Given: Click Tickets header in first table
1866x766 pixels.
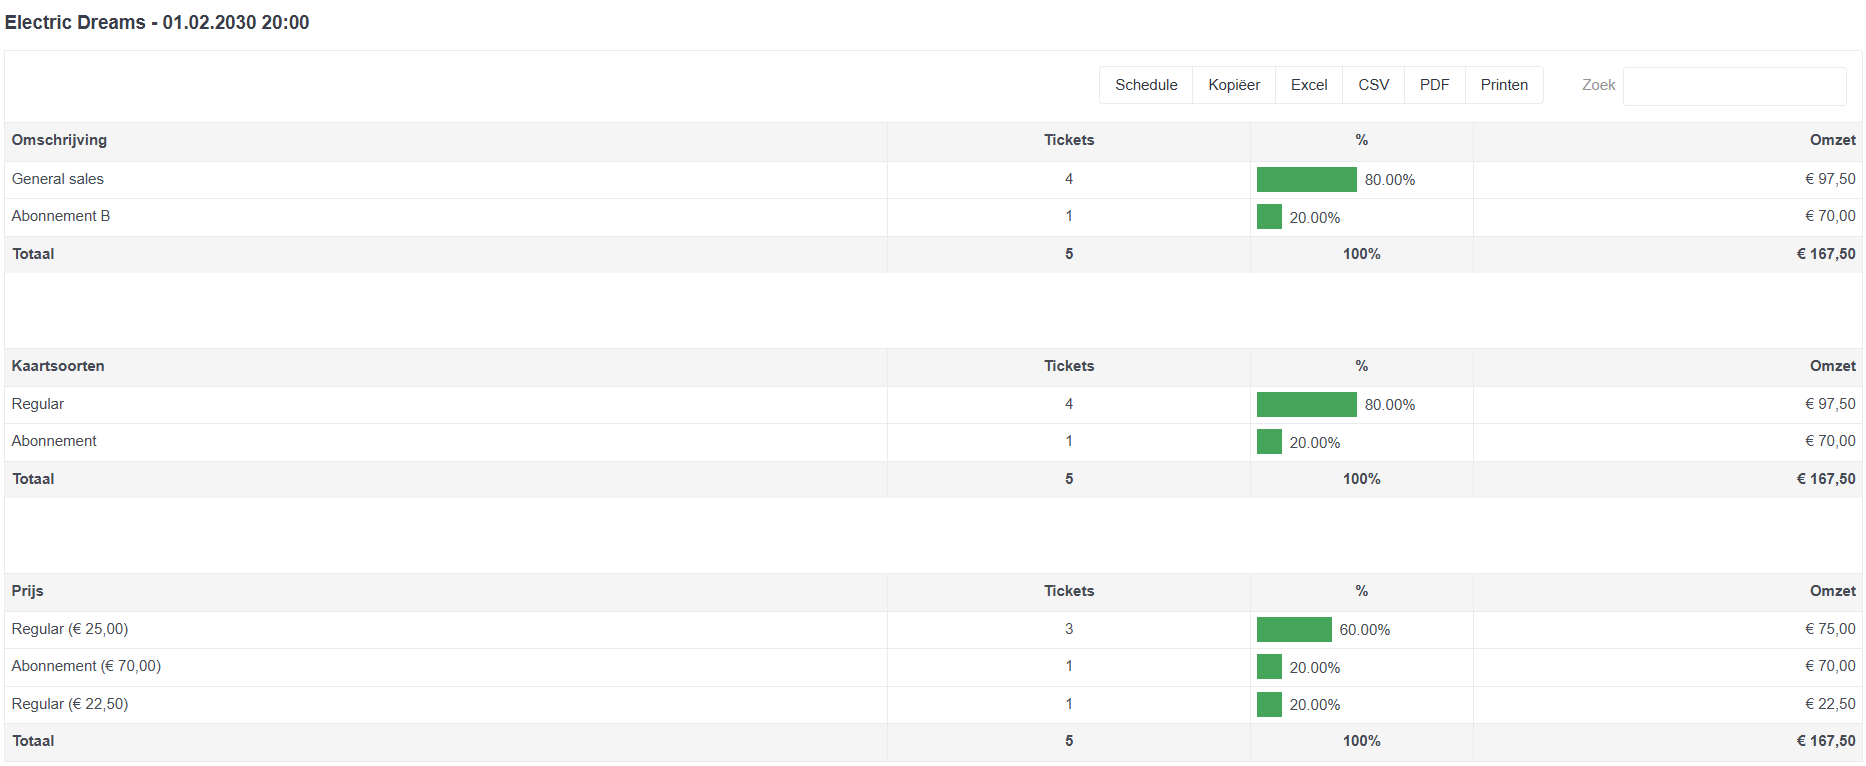Looking at the screenshot, I should coord(1069,140).
